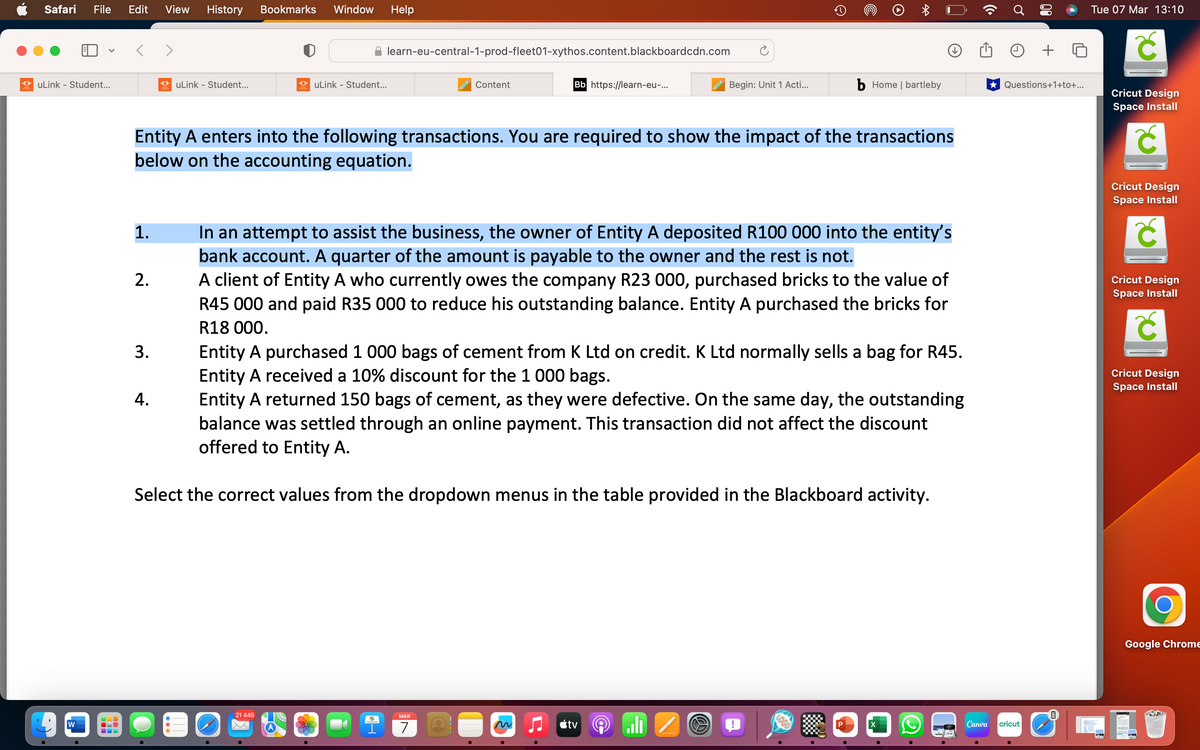The height and width of the screenshot is (750, 1200).
Task: Click the list number 2.
Action: click(142, 279)
